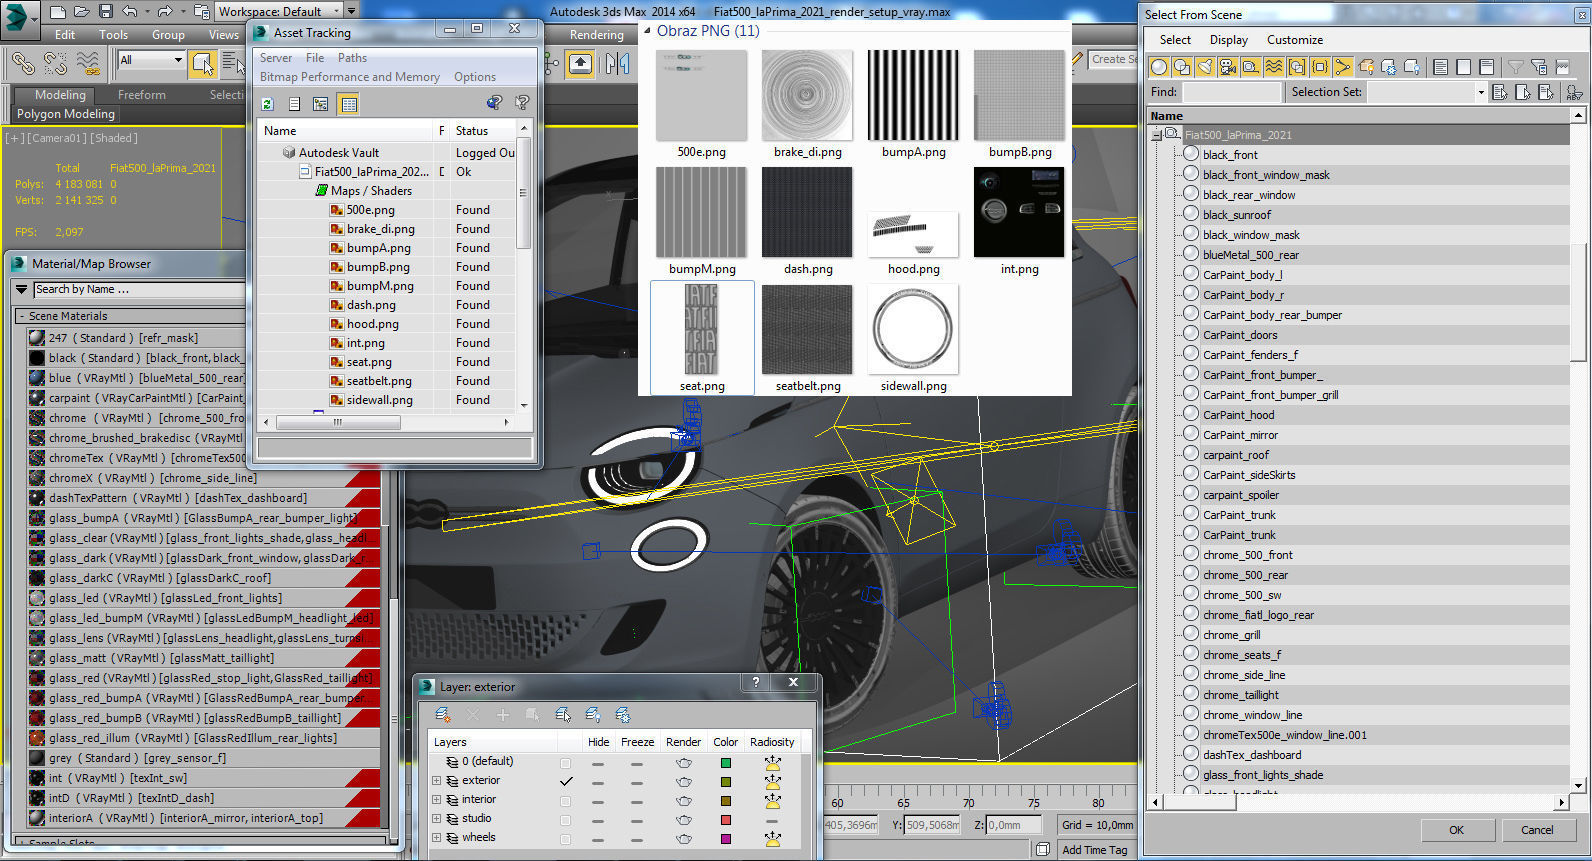Click Hide/Unhide All Layers icon in Layer dialog
Image resolution: width=1592 pixels, height=861 pixels.
tap(593, 714)
